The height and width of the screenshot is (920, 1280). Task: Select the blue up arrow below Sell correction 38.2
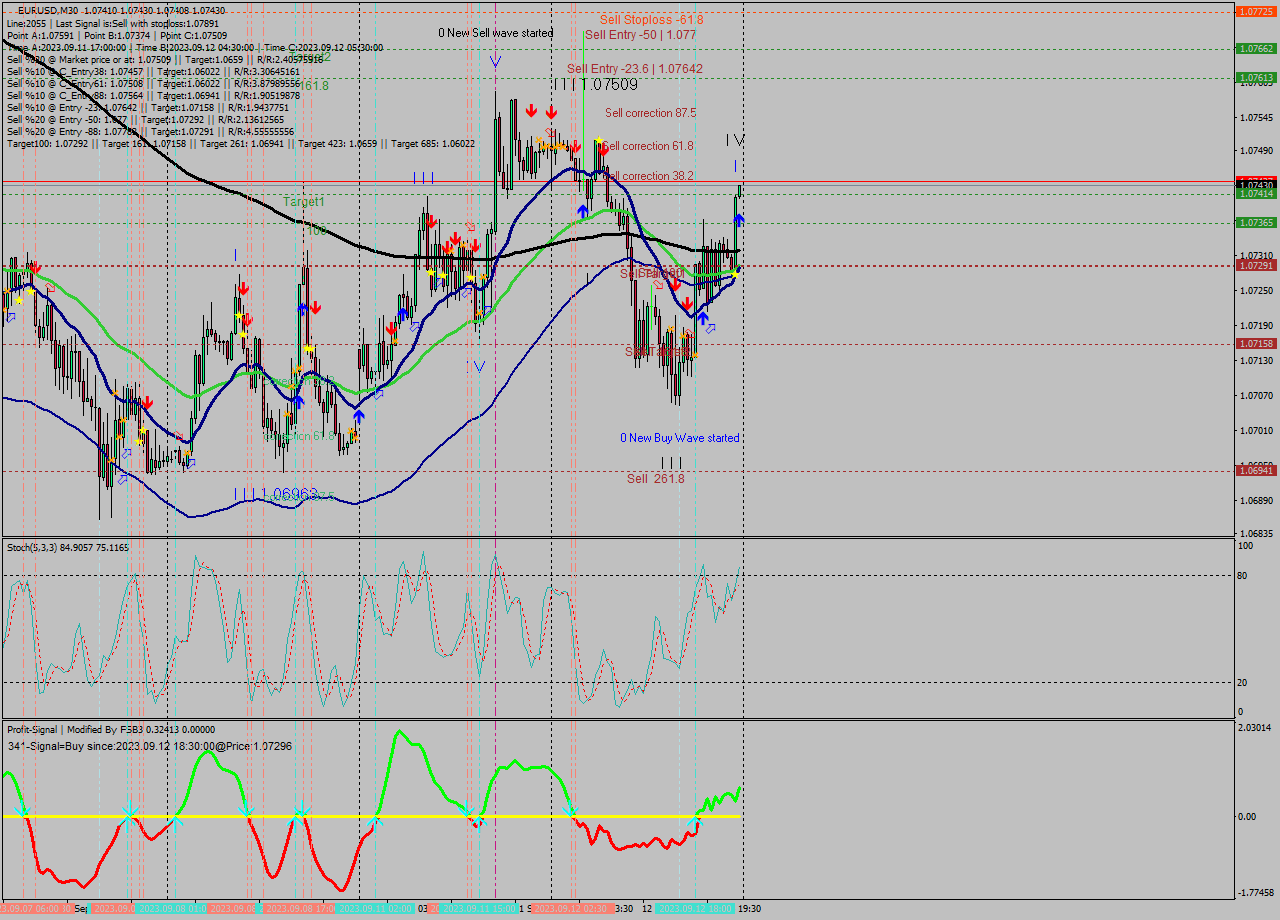[x=583, y=211]
